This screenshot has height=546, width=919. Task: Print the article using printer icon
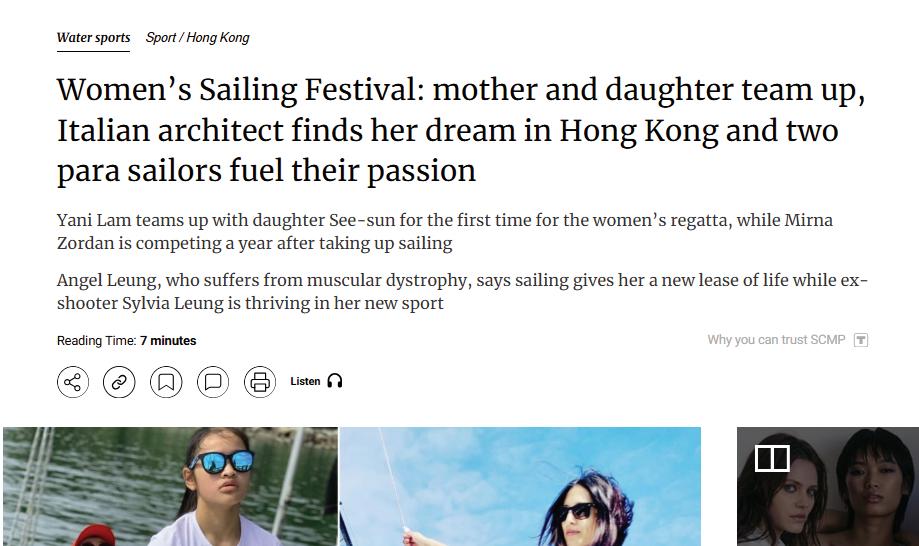[260, 382]
